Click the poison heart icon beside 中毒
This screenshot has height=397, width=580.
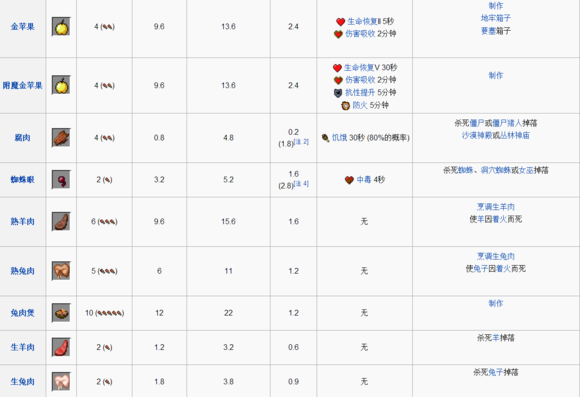[349, 180]
